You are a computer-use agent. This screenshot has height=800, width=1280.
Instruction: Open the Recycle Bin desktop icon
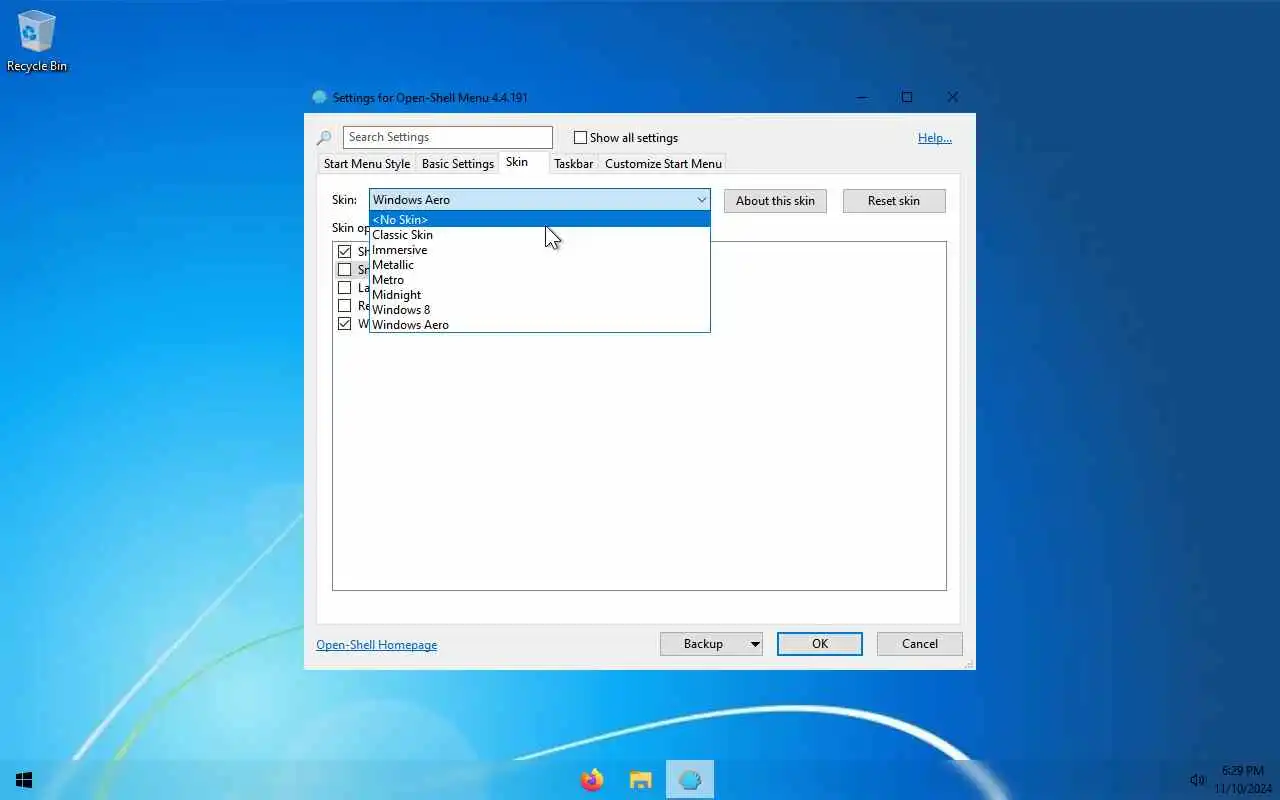coord(37,42)
